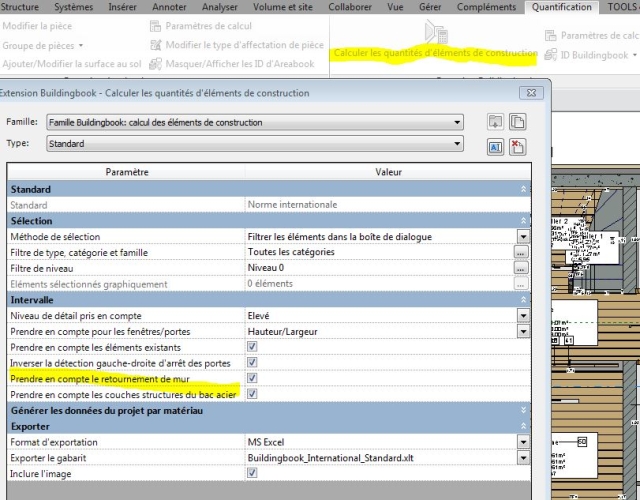Screen dimensions: 640x500
Task: Click Calculer les quantités d'éléments de construction label
Action: tap(436, 53)
